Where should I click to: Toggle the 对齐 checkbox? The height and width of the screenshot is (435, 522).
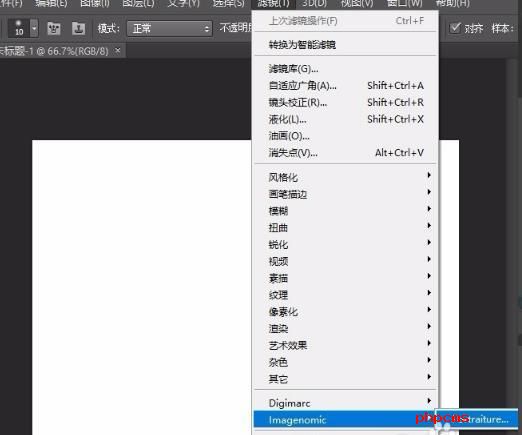[x=455, y=28]
